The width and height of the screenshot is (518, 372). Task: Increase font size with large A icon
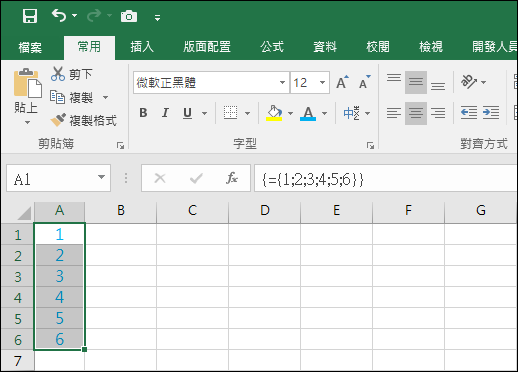342,82
